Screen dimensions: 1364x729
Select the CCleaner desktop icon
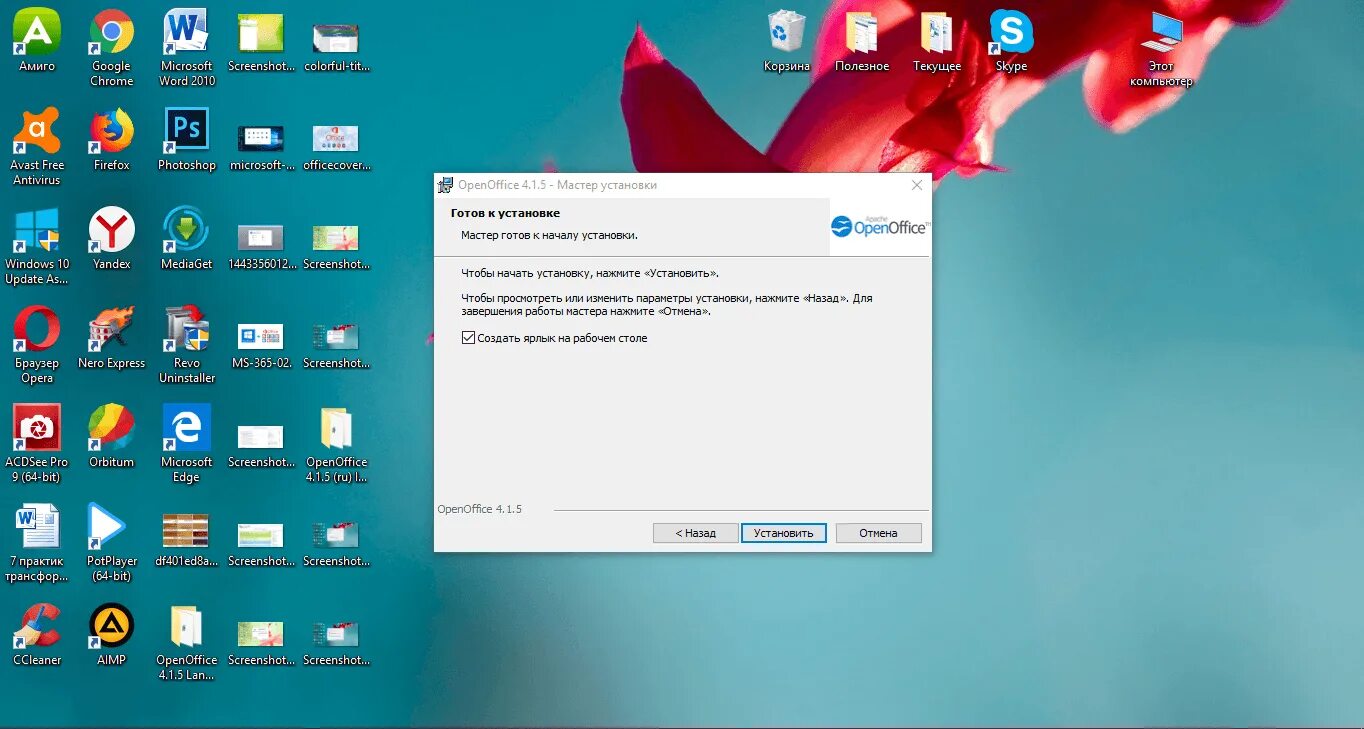(37, 635)
